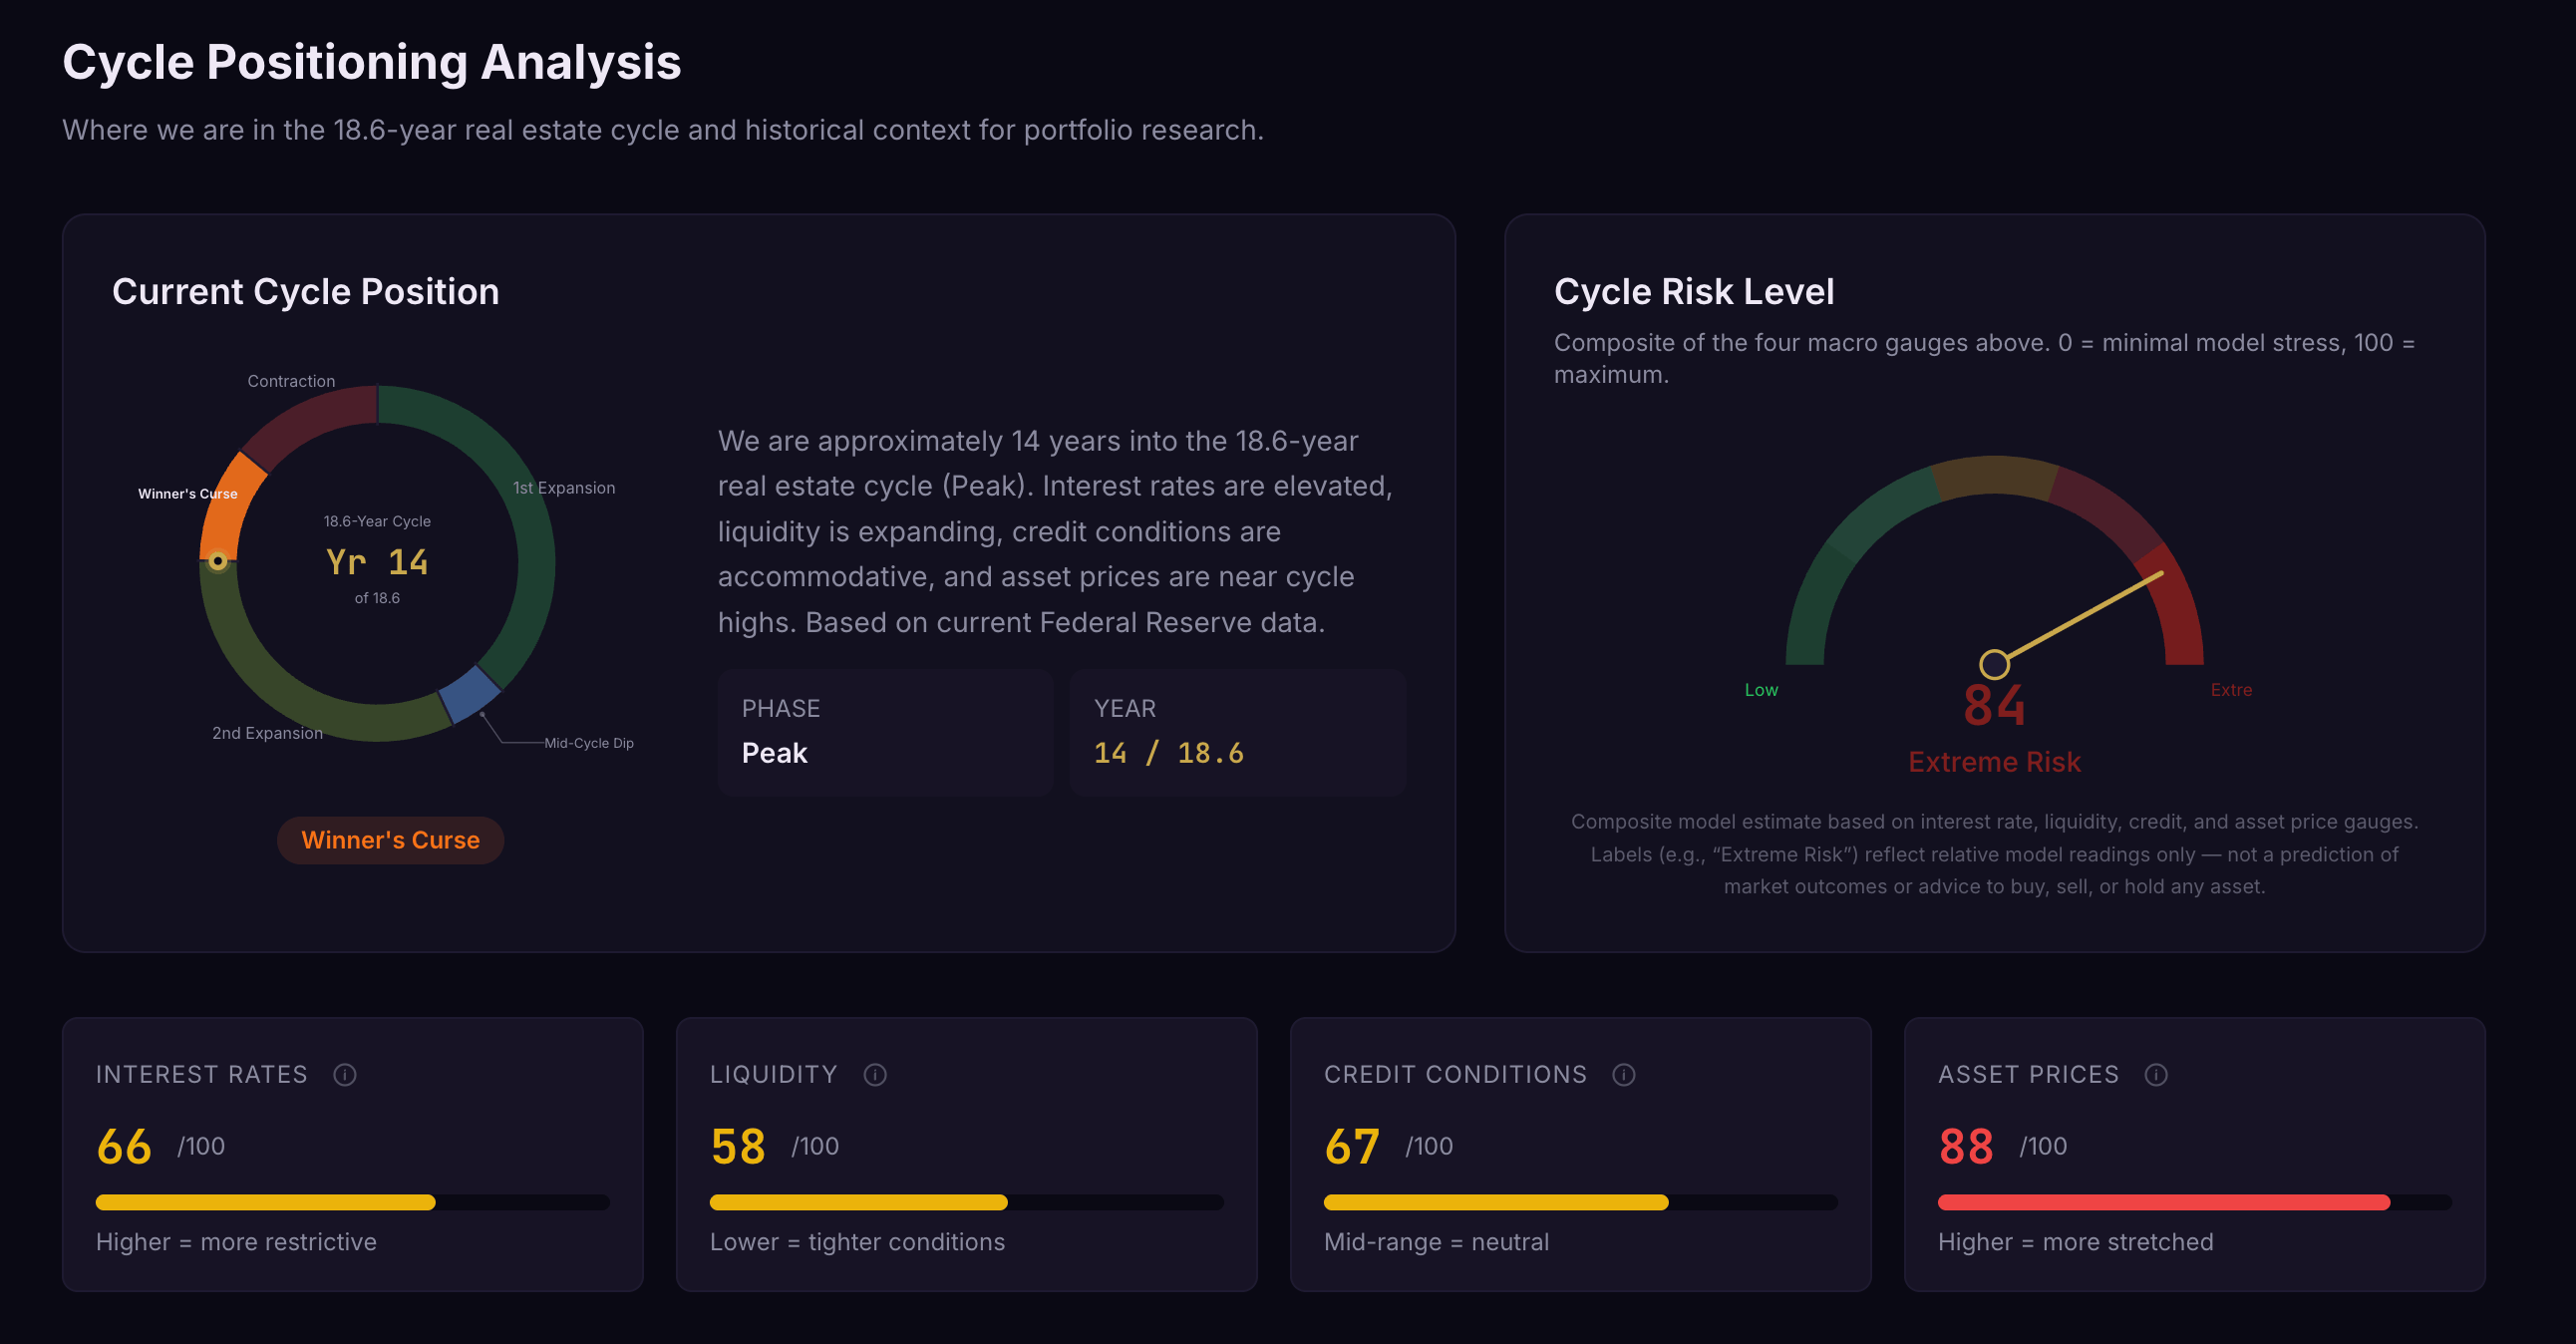Click the Liquidity info icon
The width and height of the screenshot is (2576, 1344).
pos(875,1075)
